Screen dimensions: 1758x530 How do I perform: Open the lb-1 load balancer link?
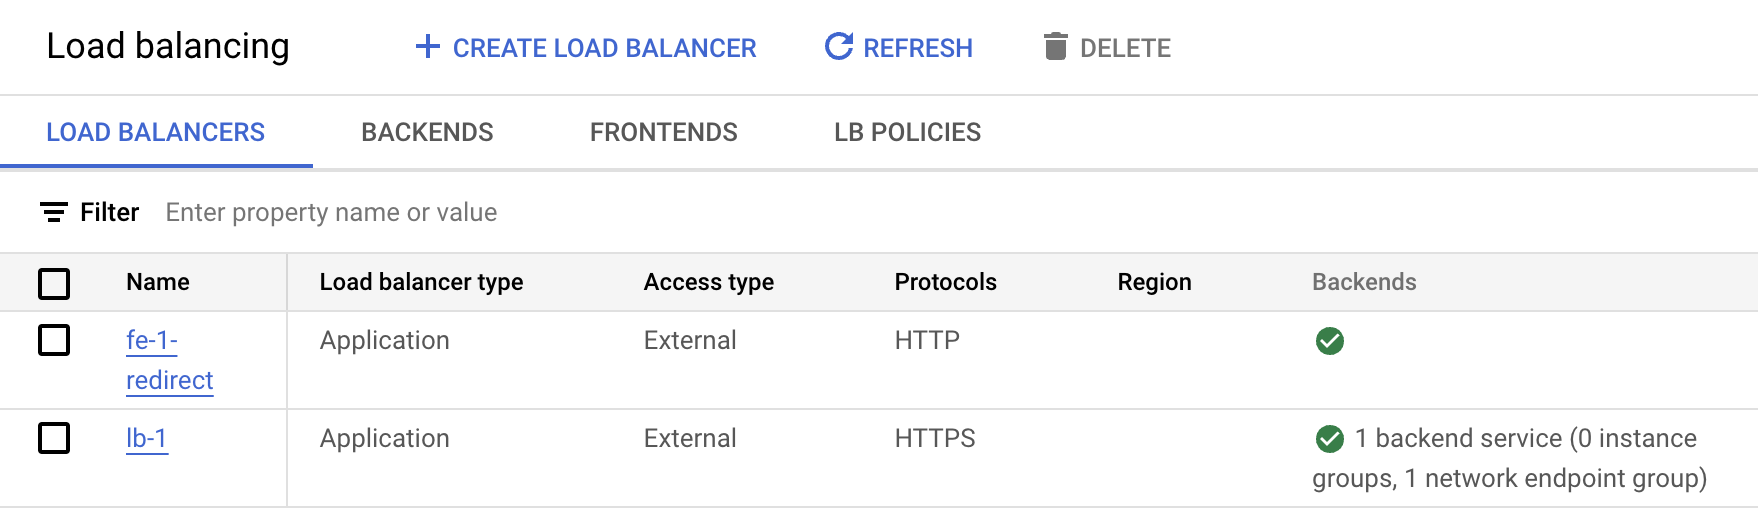pyautogui.click(x=146, y=439)
